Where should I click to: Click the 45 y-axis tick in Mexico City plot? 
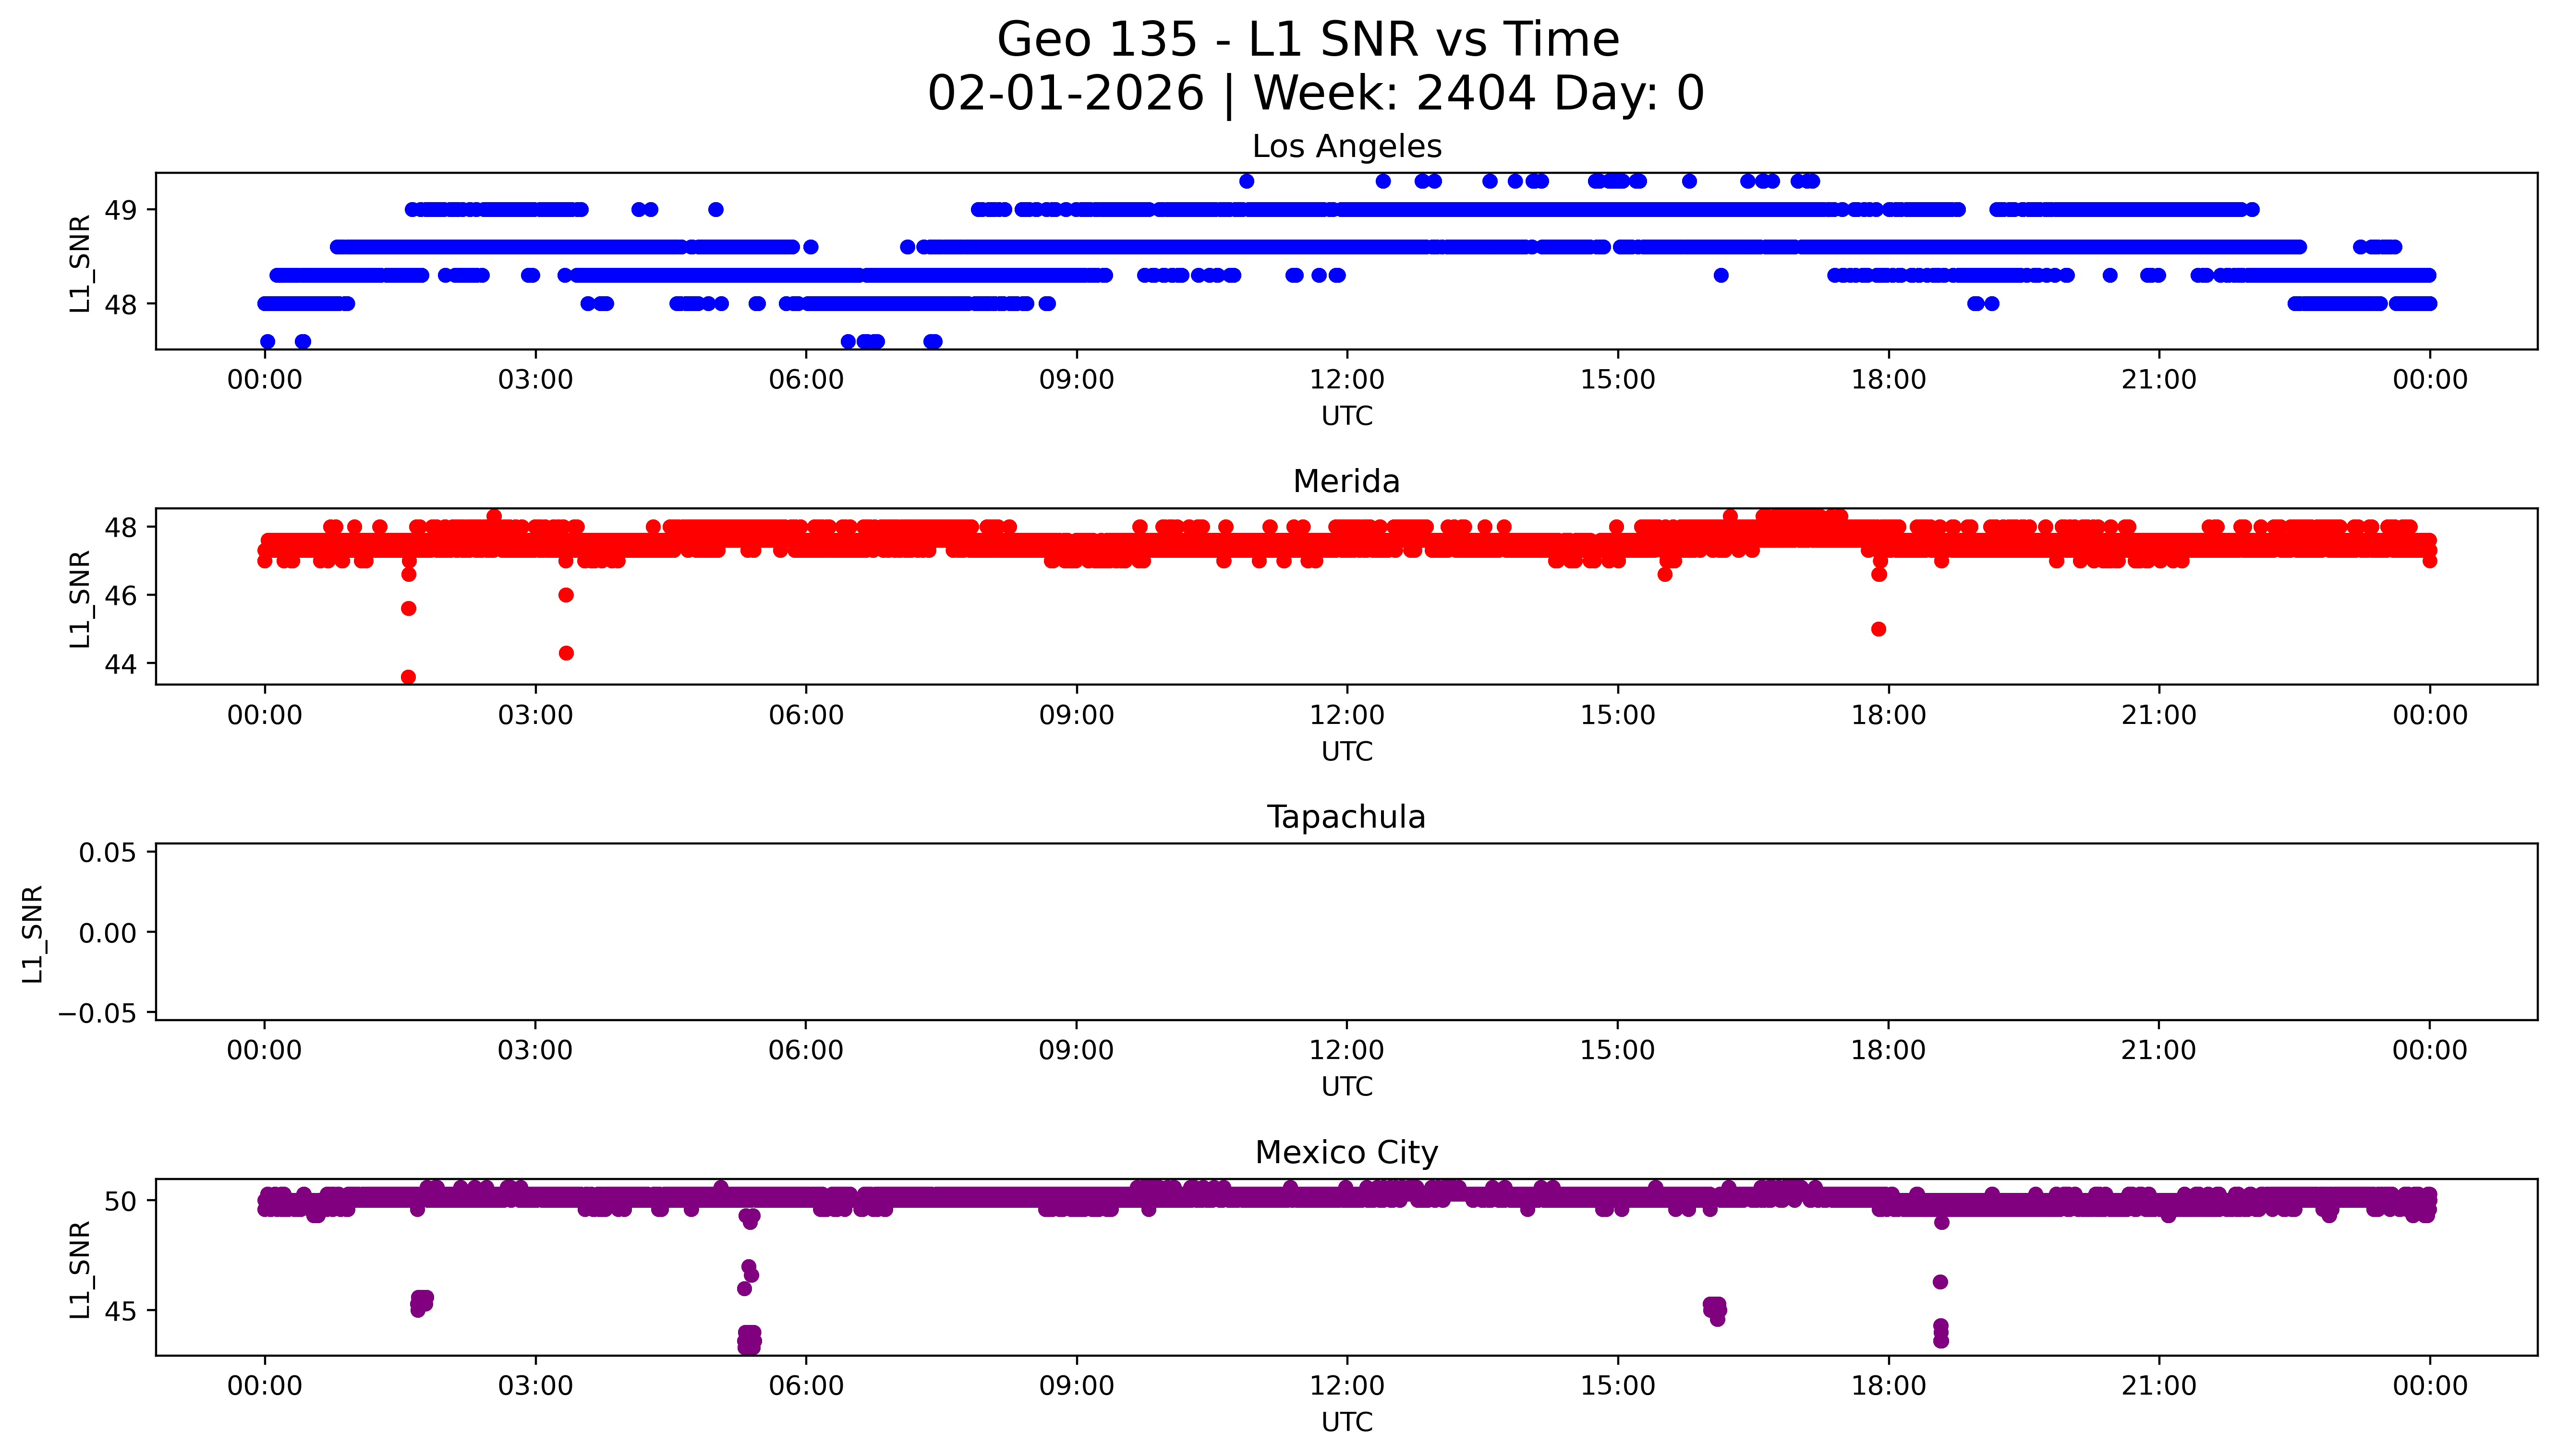pyautogui.click(x=120, y=1311)
